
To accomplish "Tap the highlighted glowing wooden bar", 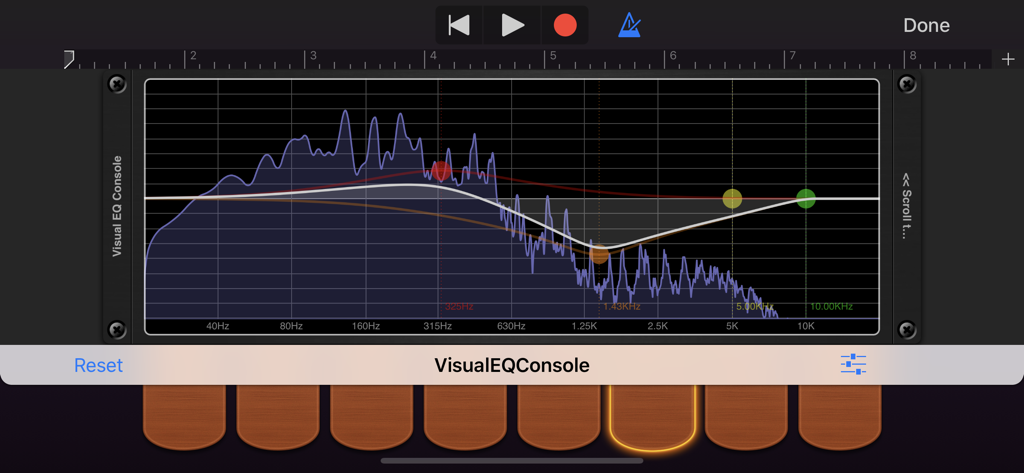I will [x=652, y=417].
